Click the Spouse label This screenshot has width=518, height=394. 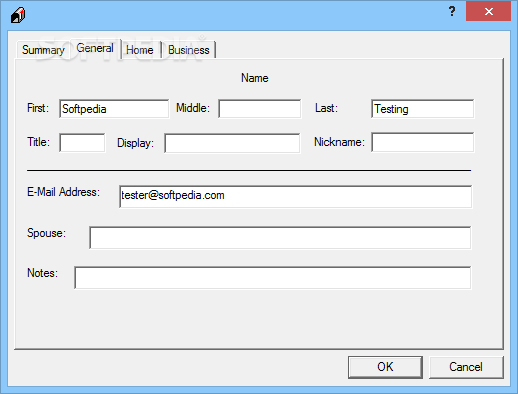[46, 233]
